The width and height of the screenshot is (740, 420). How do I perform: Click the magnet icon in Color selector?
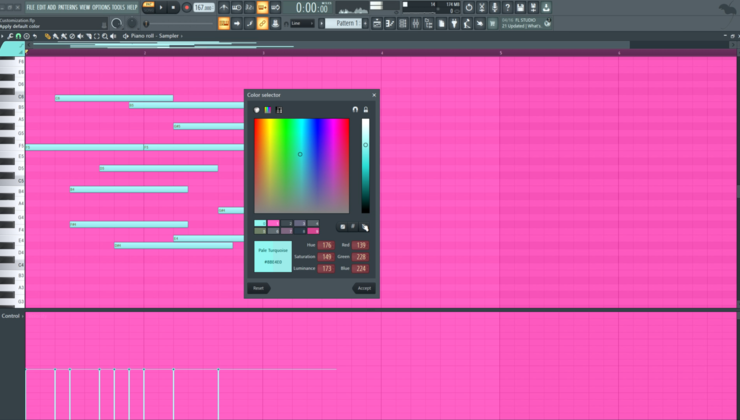pos(355,110)
